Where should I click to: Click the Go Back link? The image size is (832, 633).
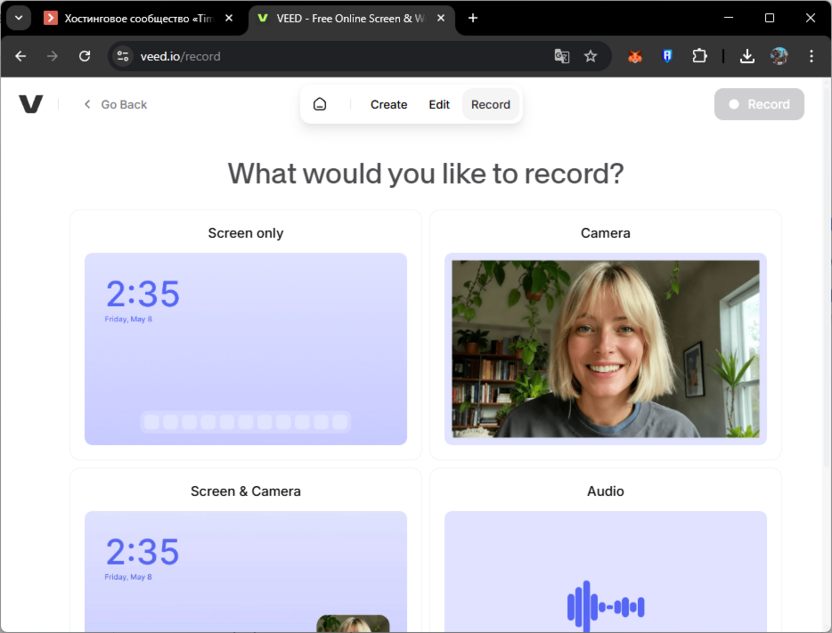click(x=115, y=104)
